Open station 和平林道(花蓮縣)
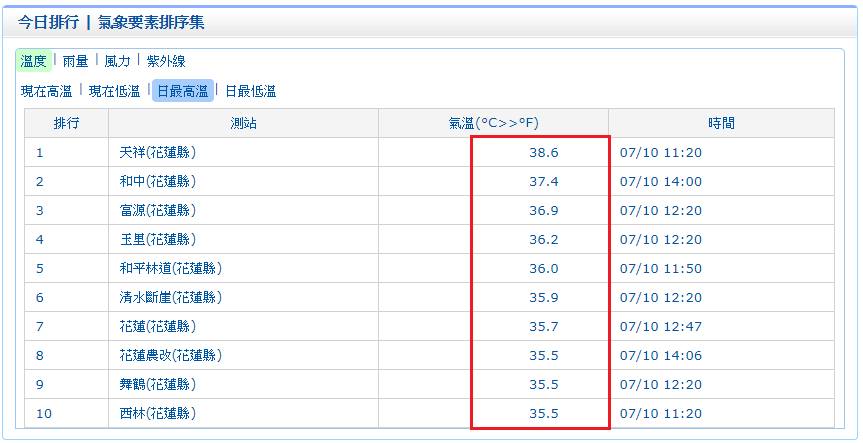 pos(171,269)
